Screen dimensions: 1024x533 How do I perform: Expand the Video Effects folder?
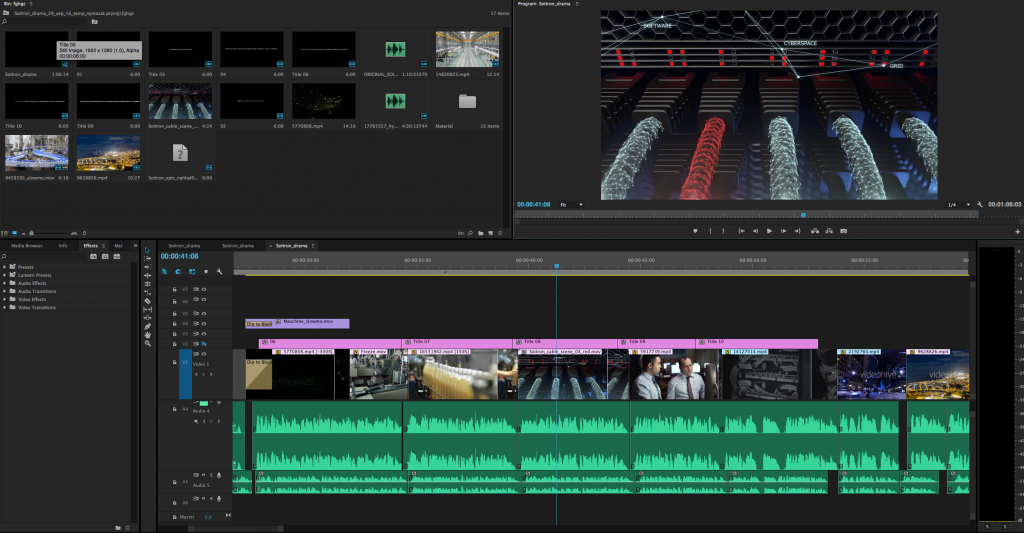[5, 299]
